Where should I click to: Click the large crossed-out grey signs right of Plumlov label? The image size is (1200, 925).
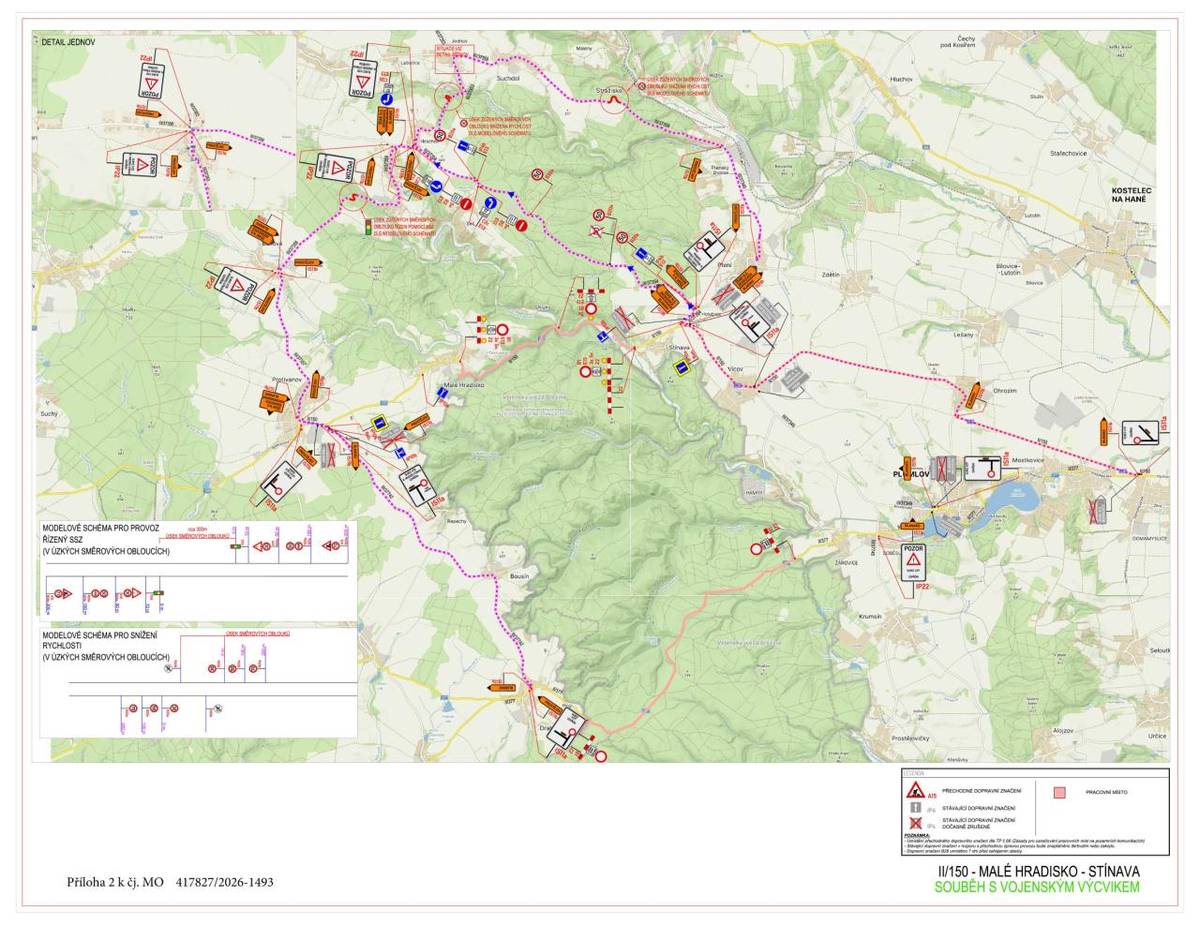[x=942, y=470]
